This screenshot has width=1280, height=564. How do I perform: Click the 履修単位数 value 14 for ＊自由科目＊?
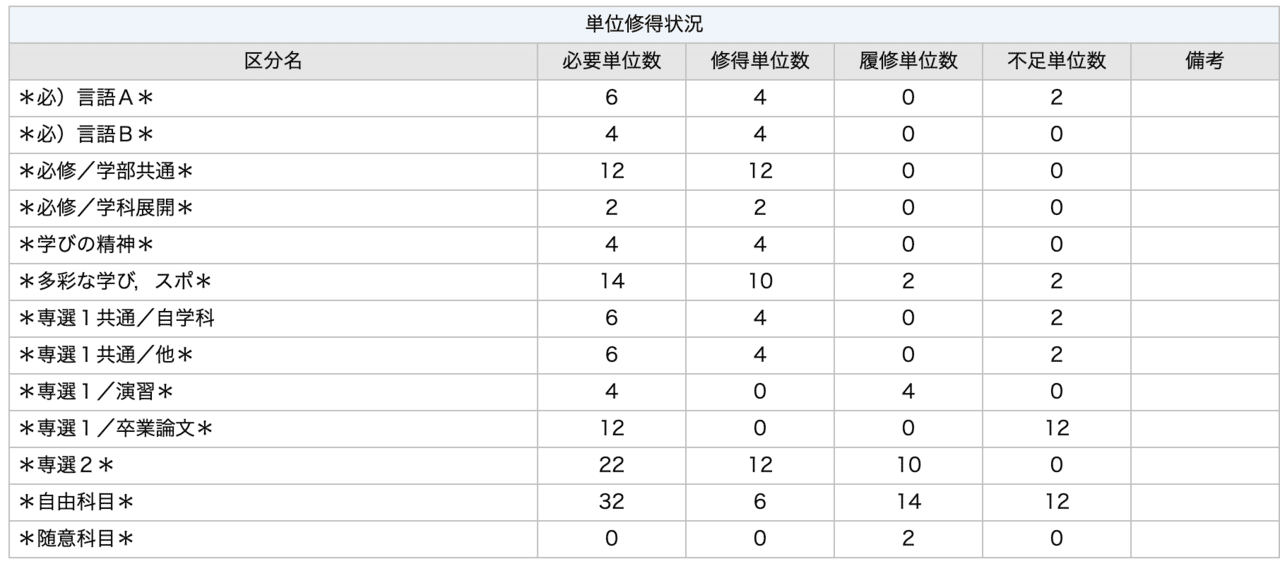(x=907, y=503)
